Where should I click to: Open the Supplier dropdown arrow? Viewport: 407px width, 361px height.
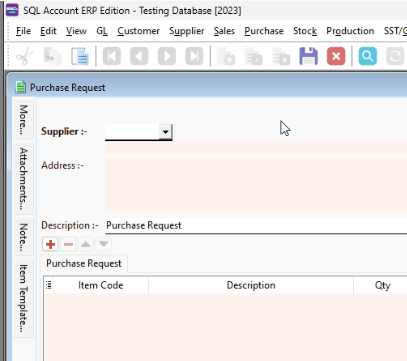[165, 132]
